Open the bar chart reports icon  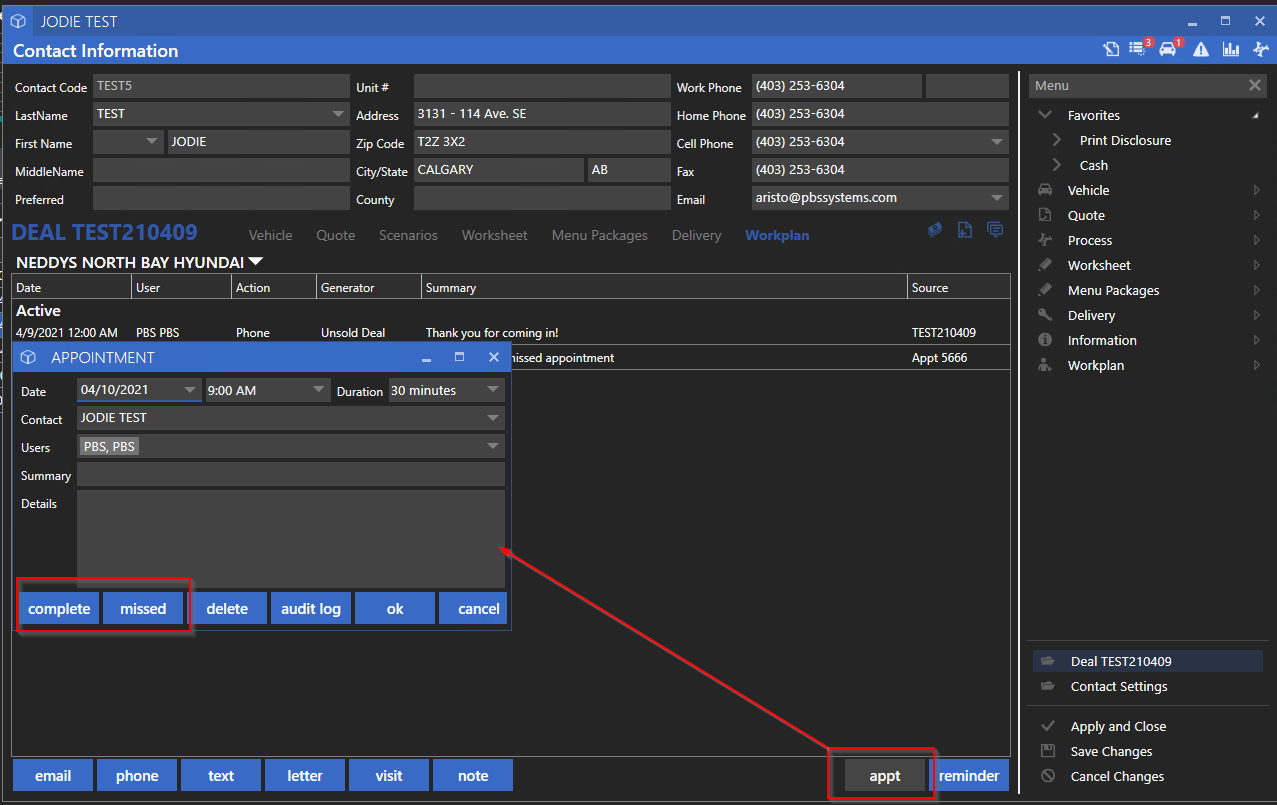1231,49
